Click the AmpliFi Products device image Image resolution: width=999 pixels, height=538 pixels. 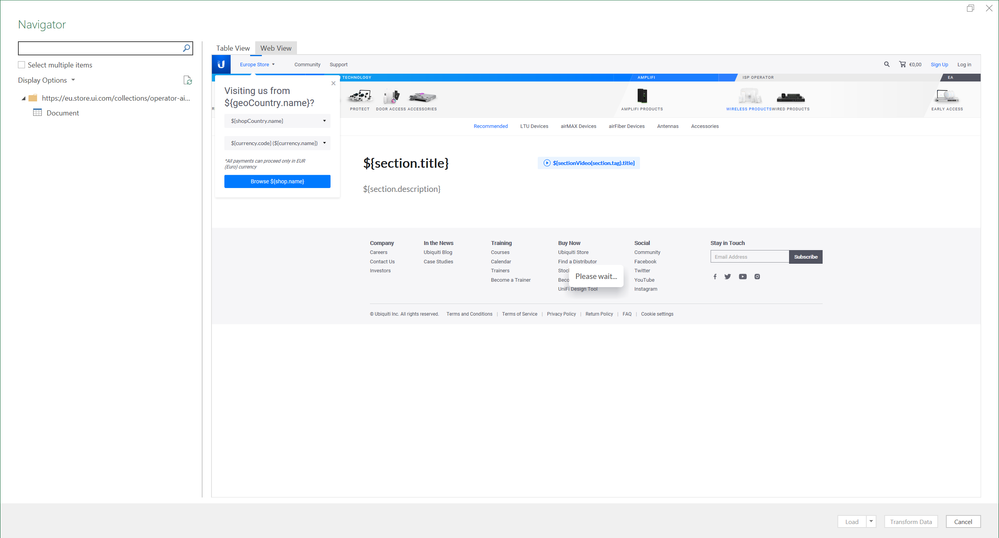(642, 96)
